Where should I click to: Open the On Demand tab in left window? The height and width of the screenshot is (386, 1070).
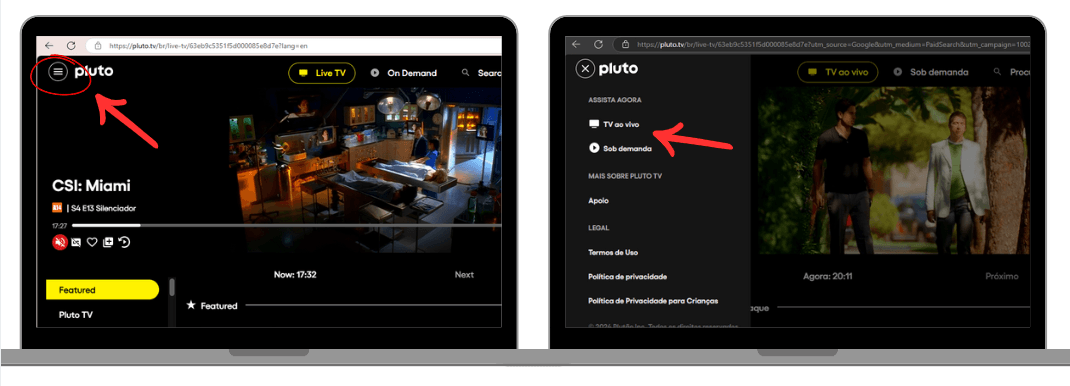tap(403, 73)
